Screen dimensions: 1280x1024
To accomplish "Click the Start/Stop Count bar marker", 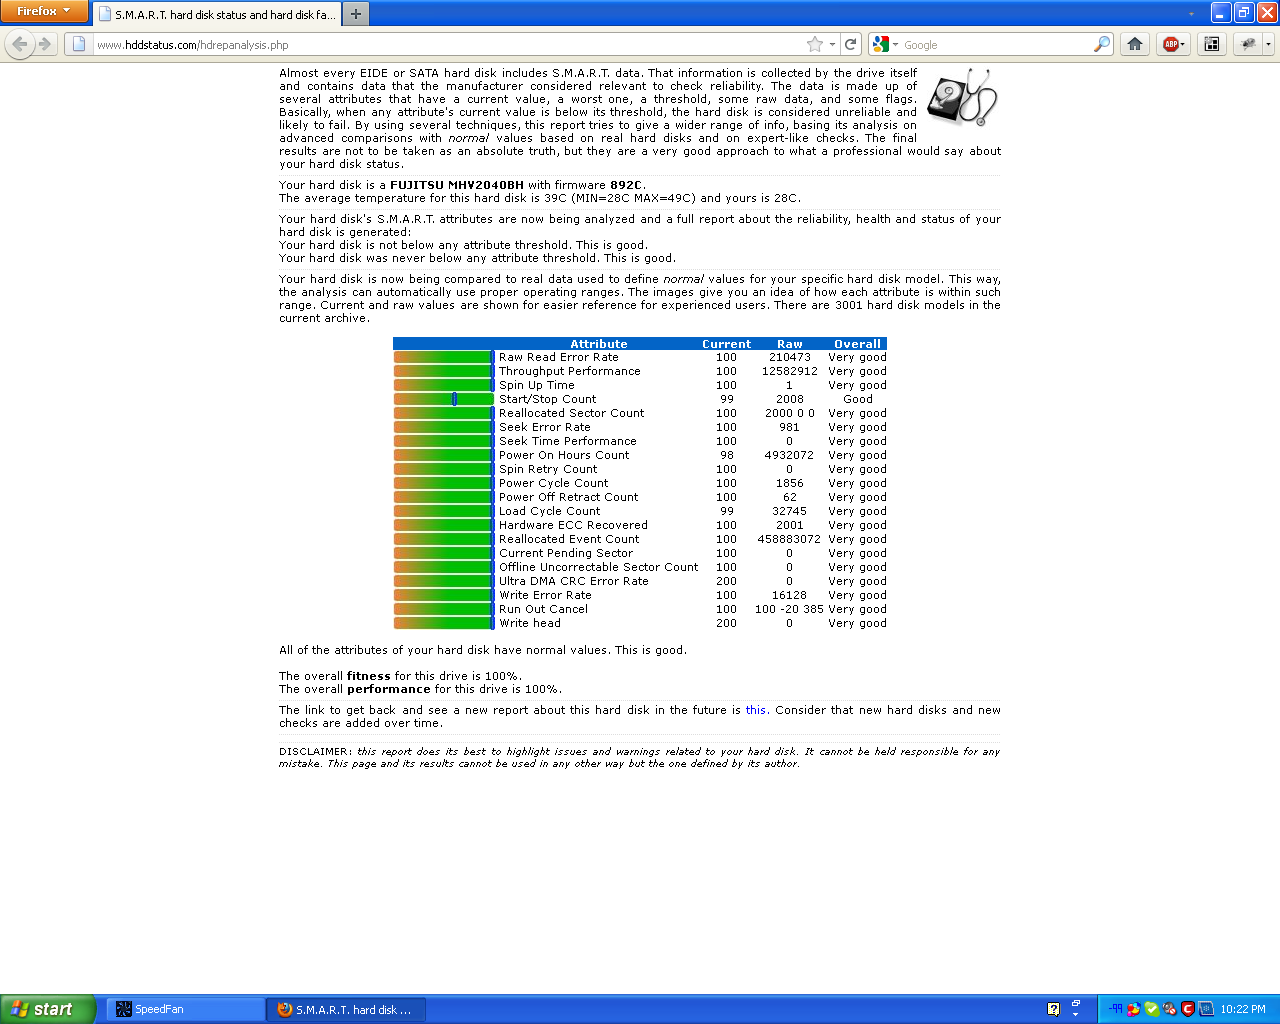I will (x=454, y=399).
